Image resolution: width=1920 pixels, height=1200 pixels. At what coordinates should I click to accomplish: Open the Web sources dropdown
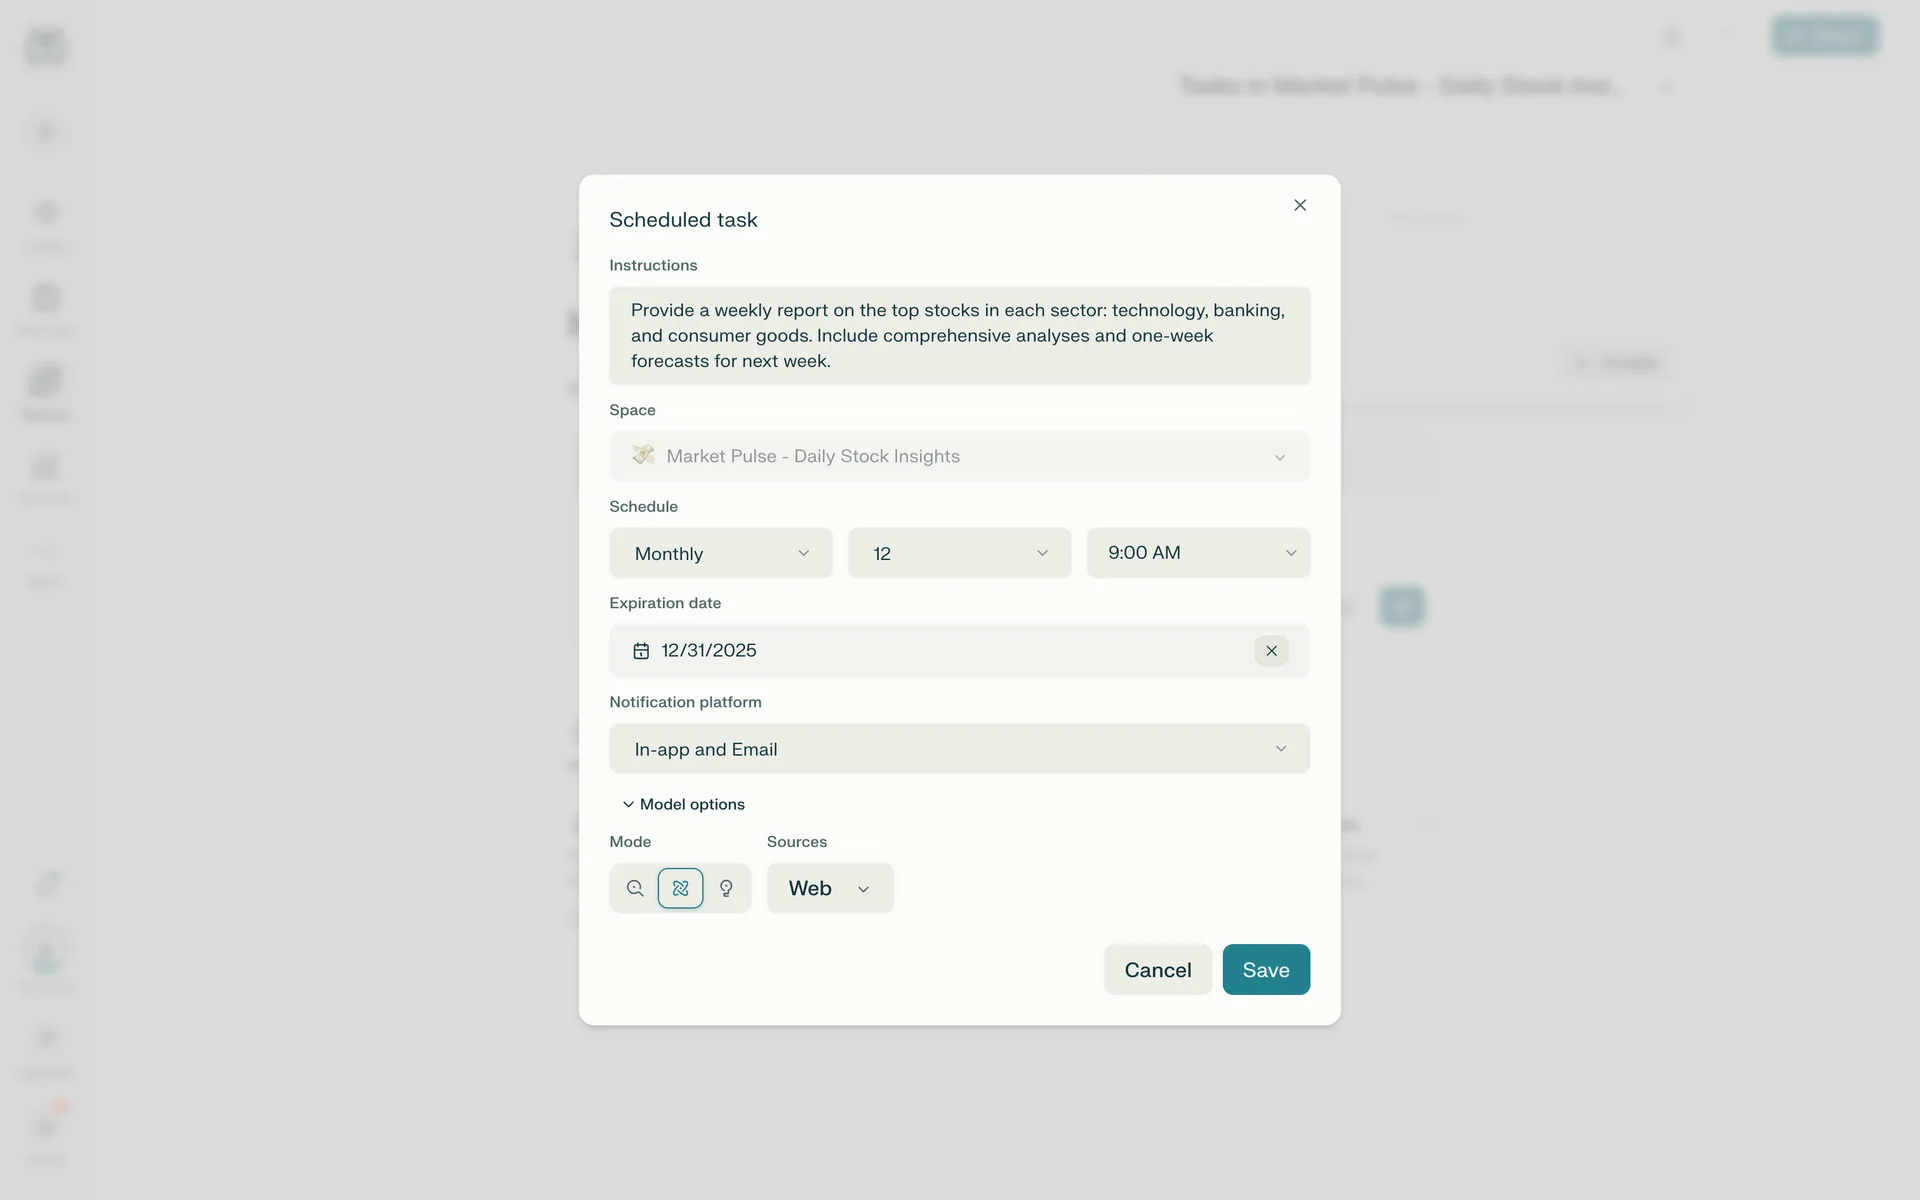(x=829, y=888)
